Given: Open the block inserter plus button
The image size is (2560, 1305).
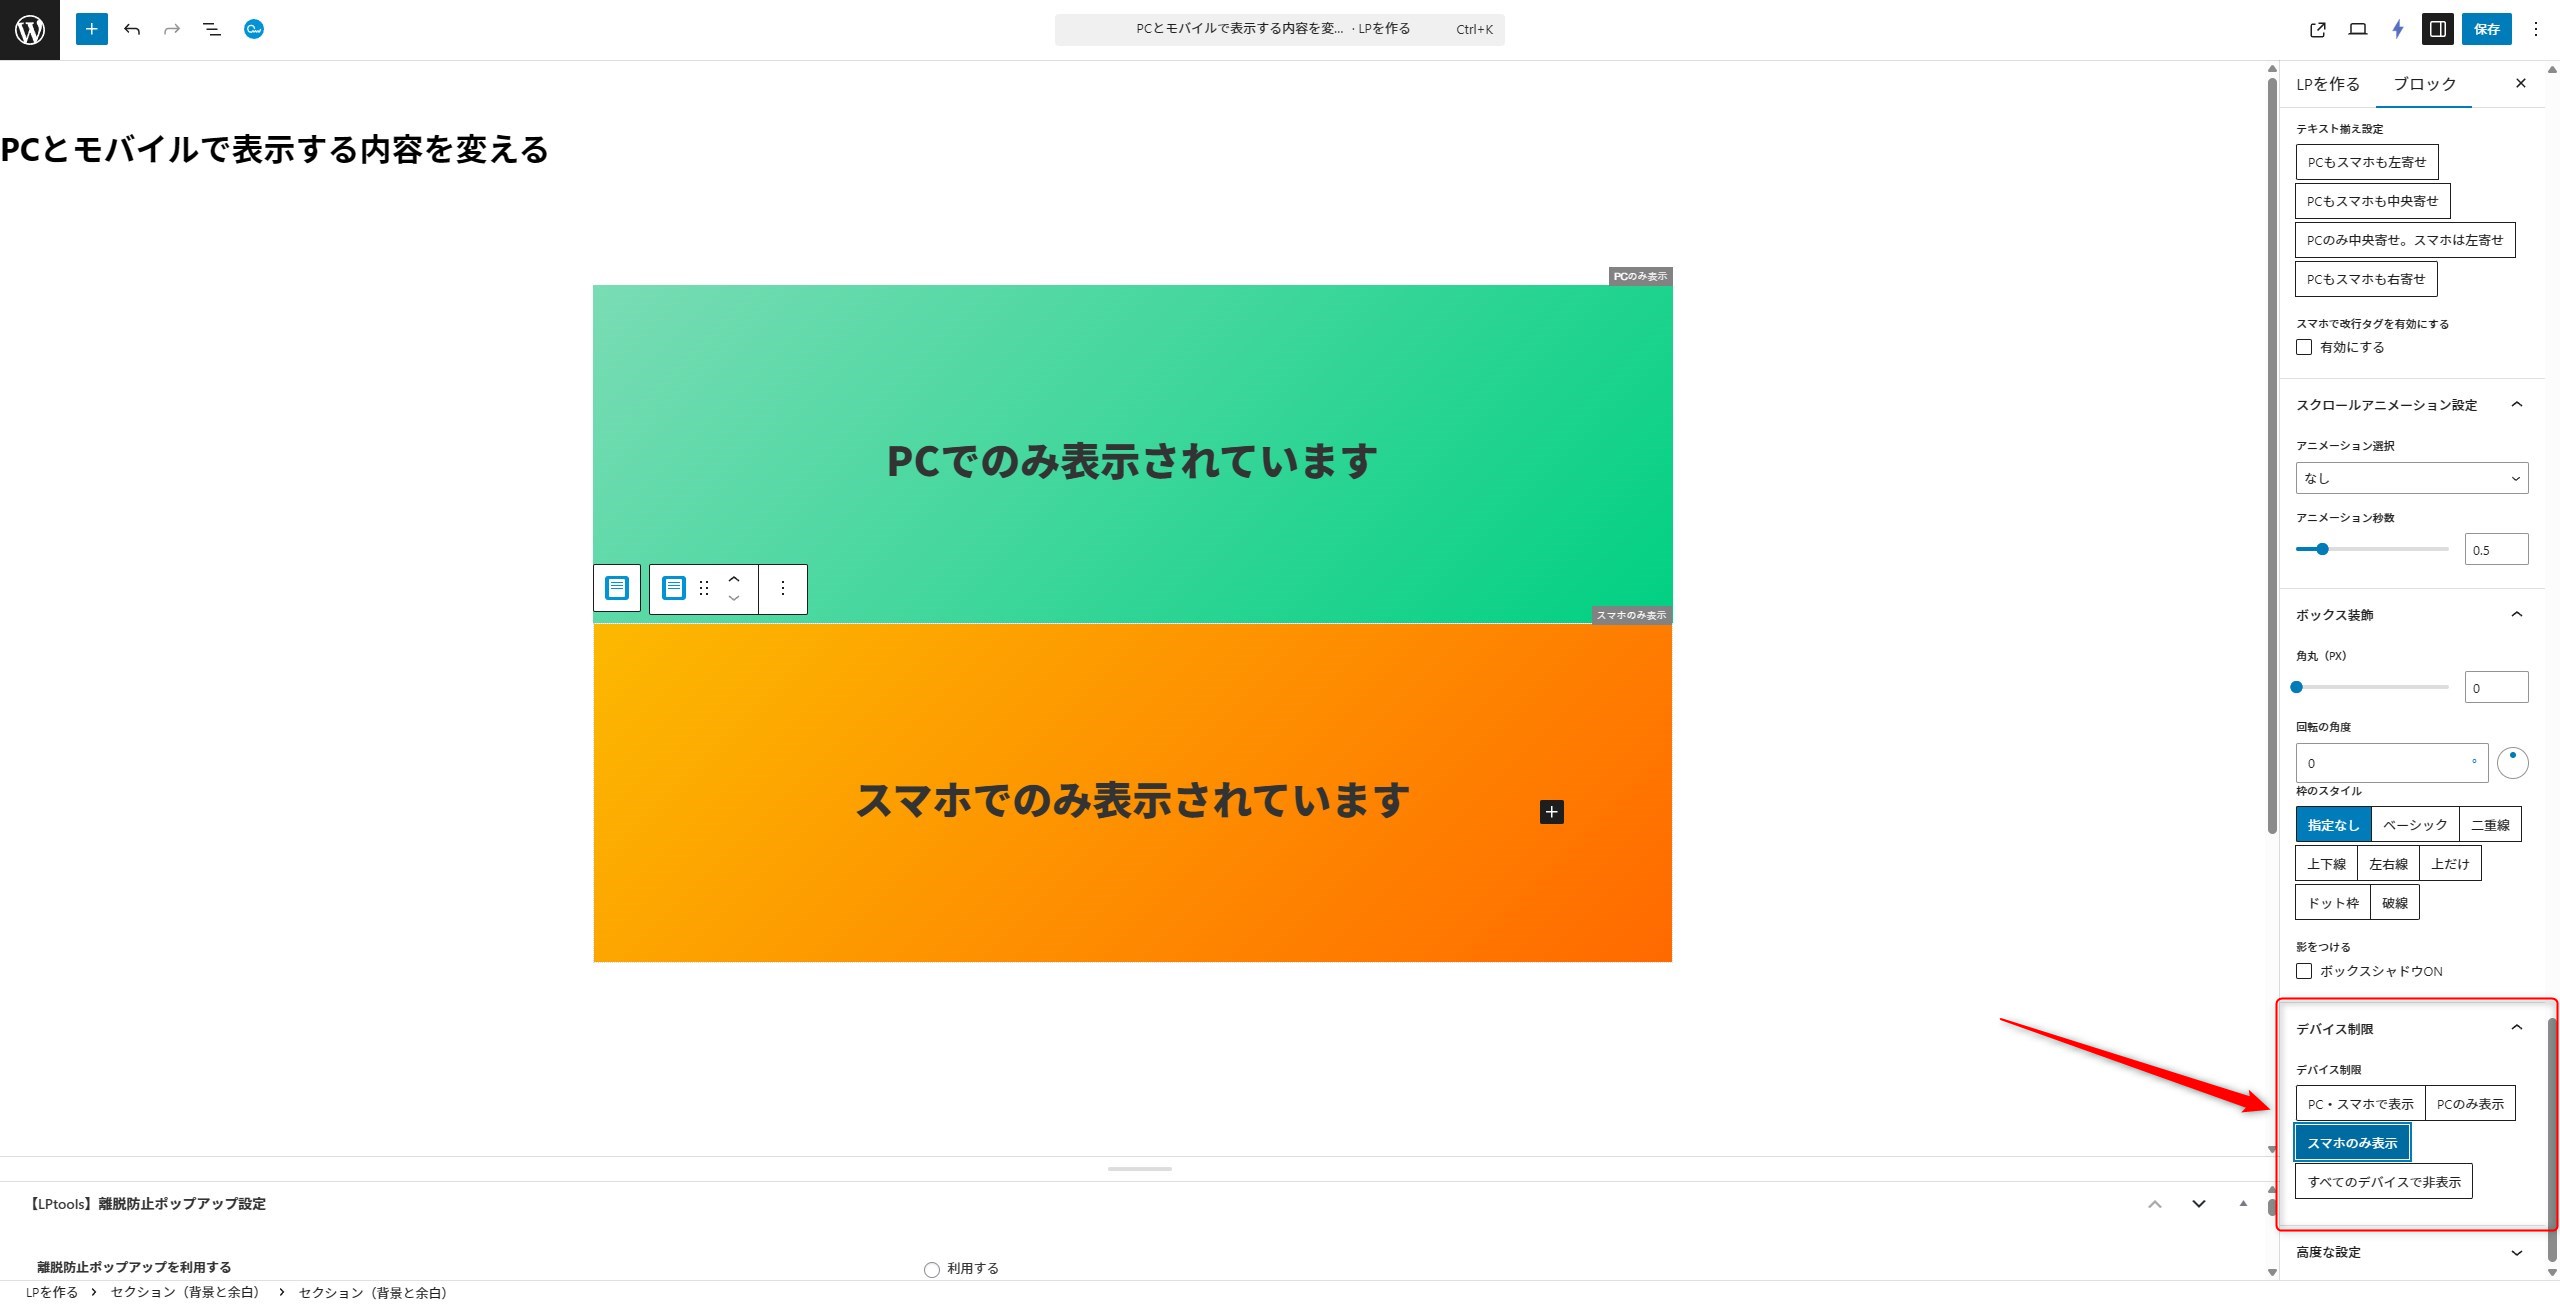Looking at the screenshot, I should tap(91, 29).
